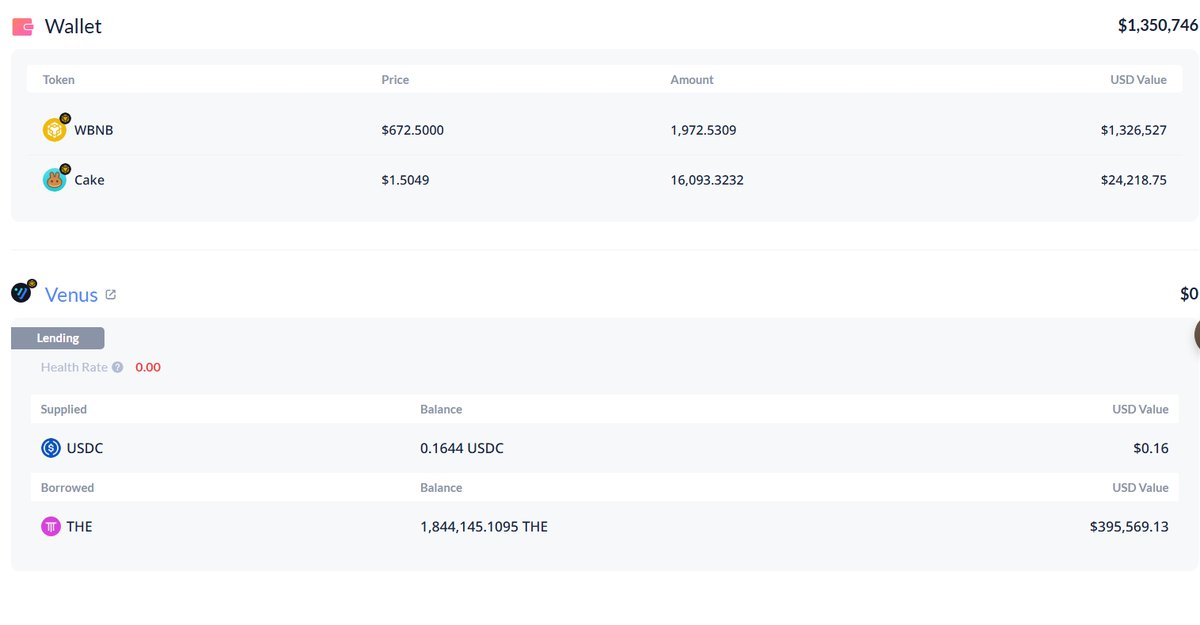Open the Venus protocol link
Image resolution: width=1200 pixels, height=625 pixels.
tap(71, 295)
